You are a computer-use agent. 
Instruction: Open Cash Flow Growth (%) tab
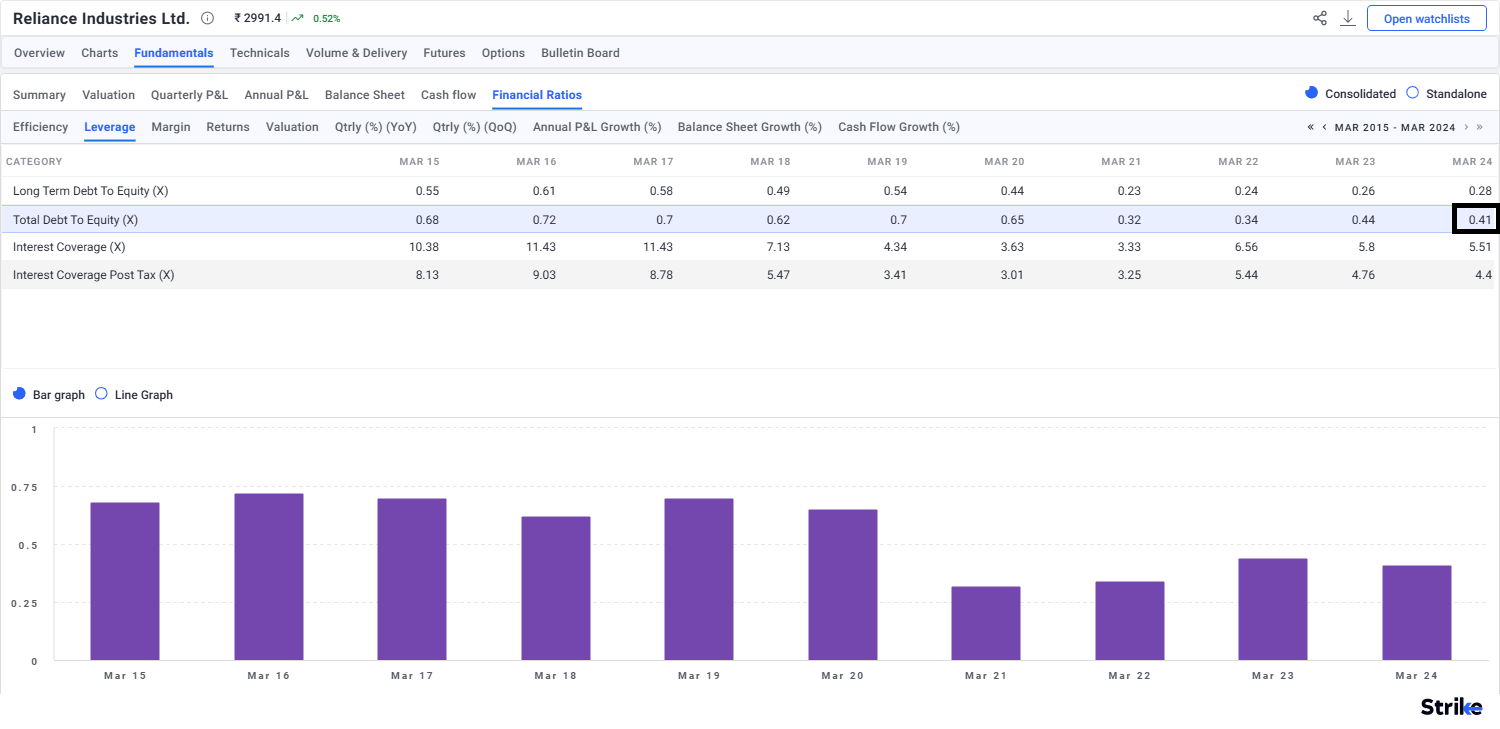tap(899, 127)
